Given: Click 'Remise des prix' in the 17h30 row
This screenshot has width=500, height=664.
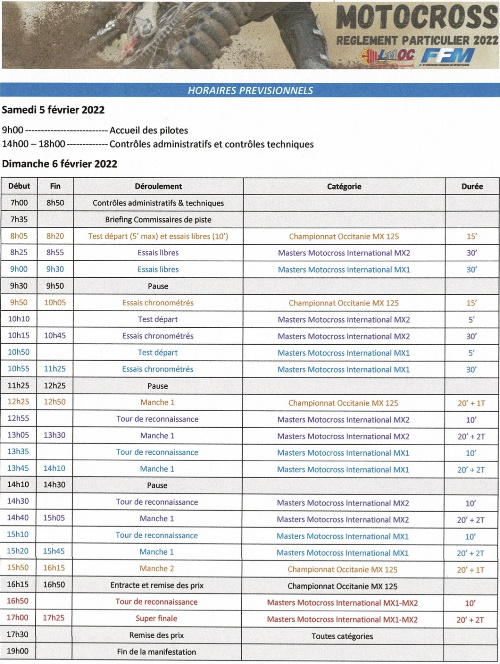Looking at the screenshot, I should coord(157,635).
